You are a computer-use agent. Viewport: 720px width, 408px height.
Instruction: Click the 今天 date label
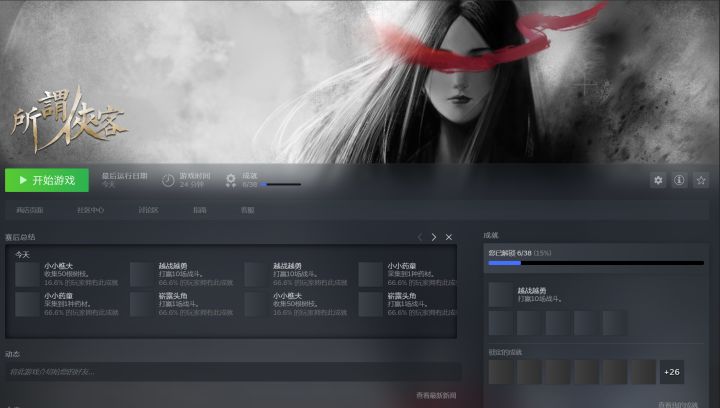(x=22, y=254)
